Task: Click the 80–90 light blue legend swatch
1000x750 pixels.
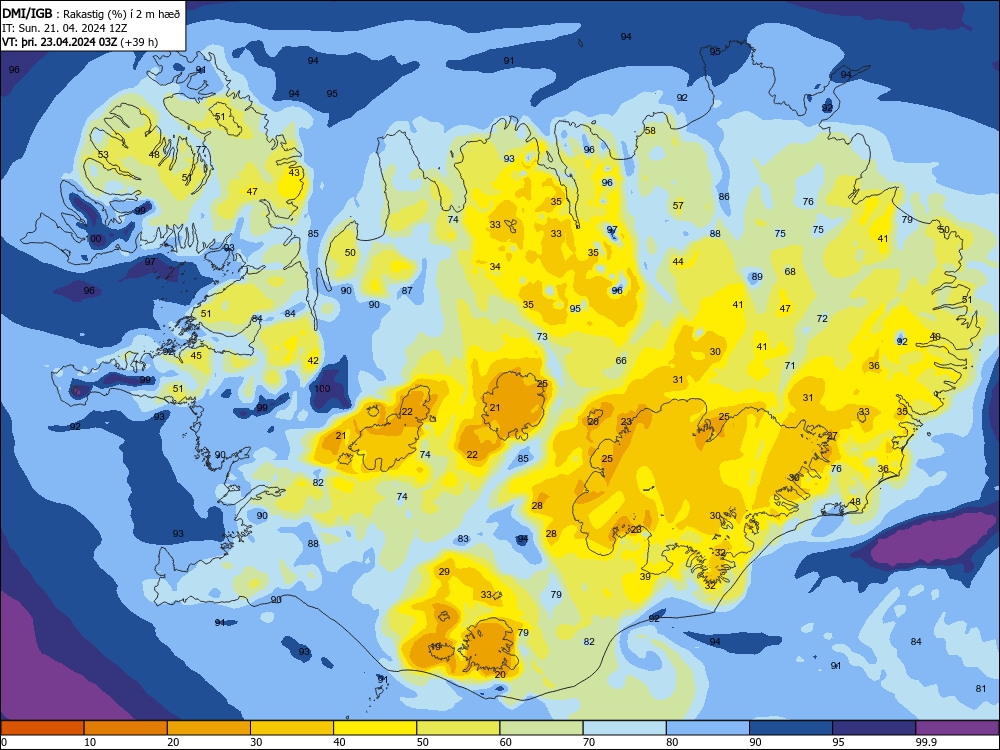Action: click(x=708, y=728)
